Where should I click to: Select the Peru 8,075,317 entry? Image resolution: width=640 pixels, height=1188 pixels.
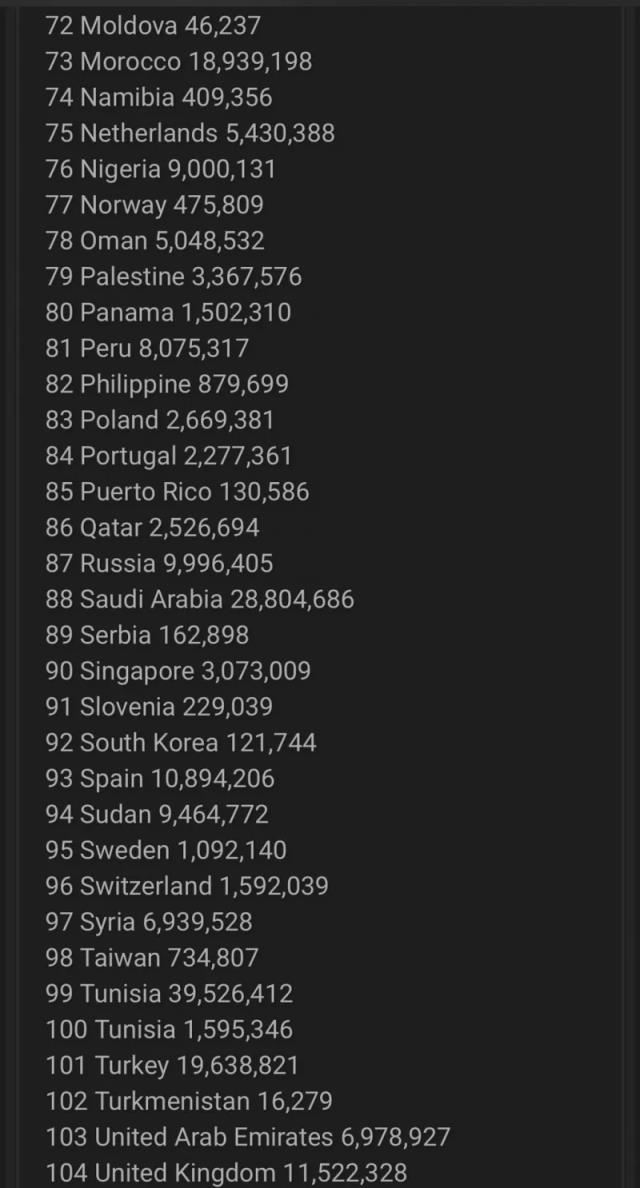pyautogui.click(x=147, y=349)
